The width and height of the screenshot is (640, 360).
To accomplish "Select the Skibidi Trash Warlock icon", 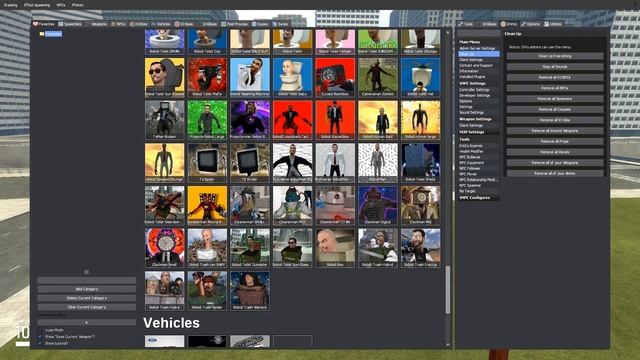I will 250,291.
